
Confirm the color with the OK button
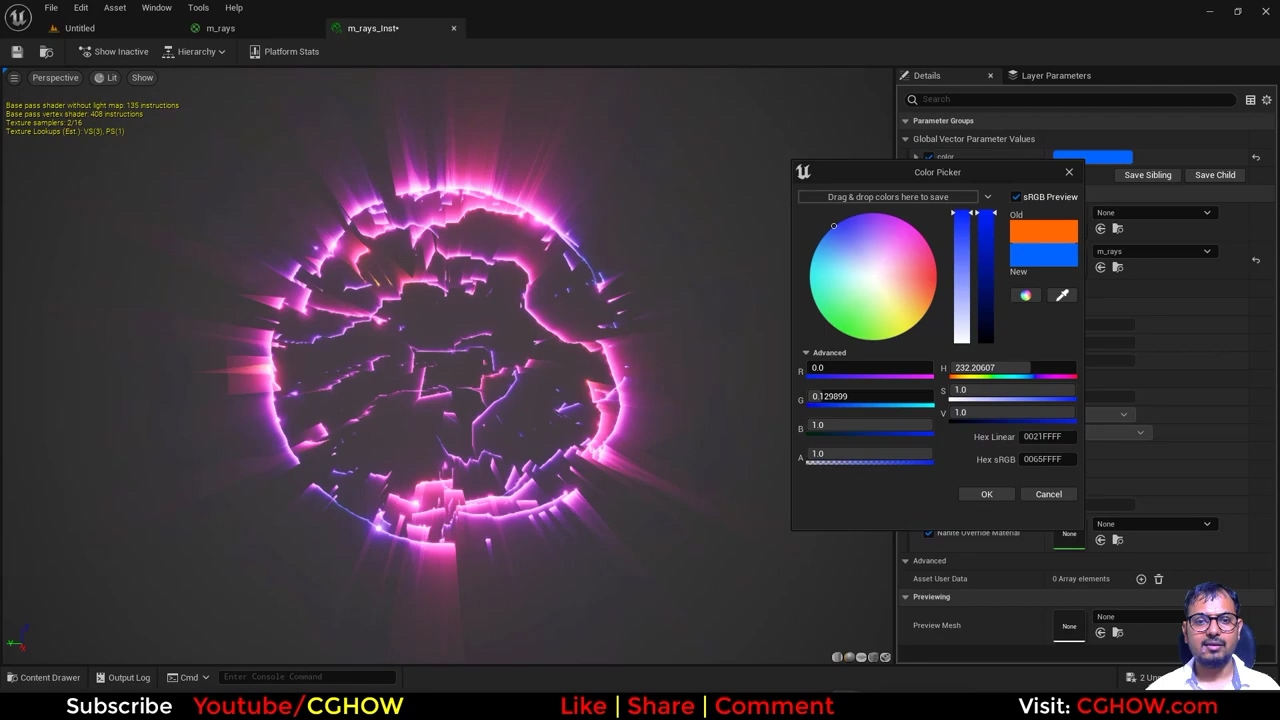(x=986, y=494)
